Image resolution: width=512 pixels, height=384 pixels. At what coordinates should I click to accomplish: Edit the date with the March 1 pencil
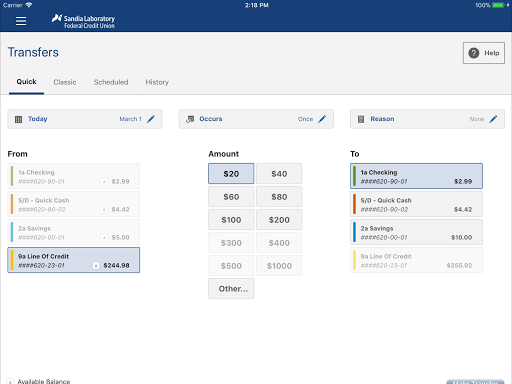[x=151, y=119]
